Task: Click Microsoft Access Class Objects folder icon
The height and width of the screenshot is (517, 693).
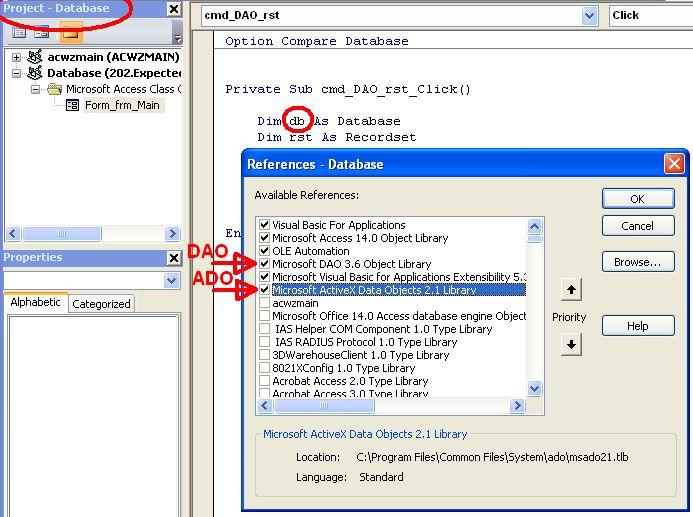Action: (x=54, y=89)
